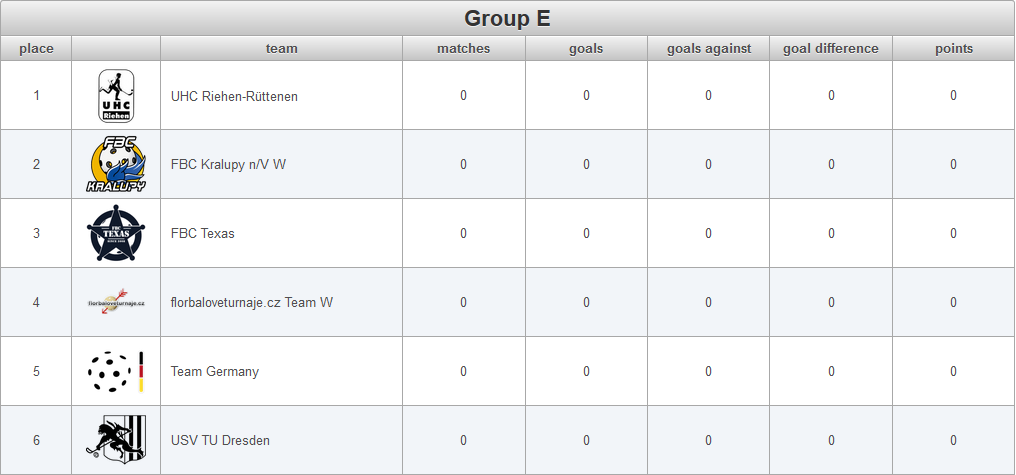Click the Group E title bar

[508, 18]
